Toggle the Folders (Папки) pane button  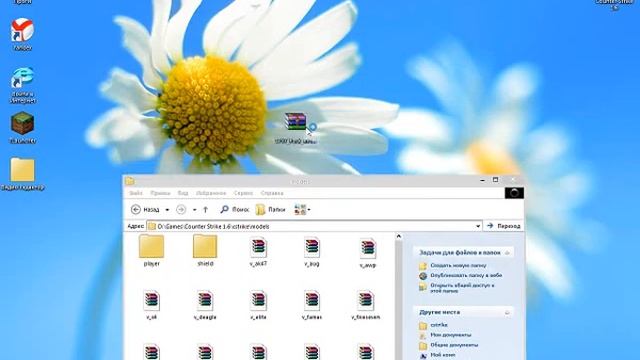coord(270,209)
